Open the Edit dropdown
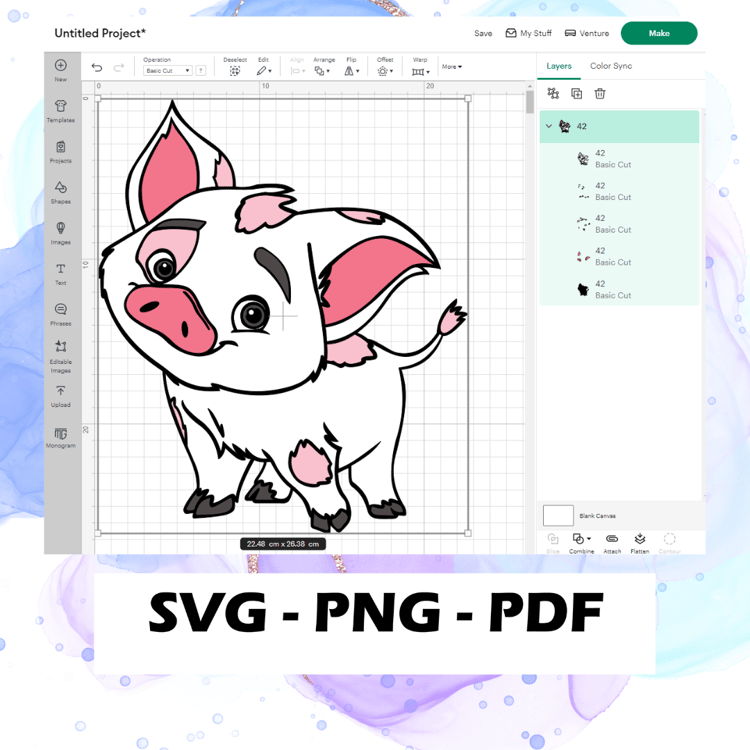 tap(264, 71)
